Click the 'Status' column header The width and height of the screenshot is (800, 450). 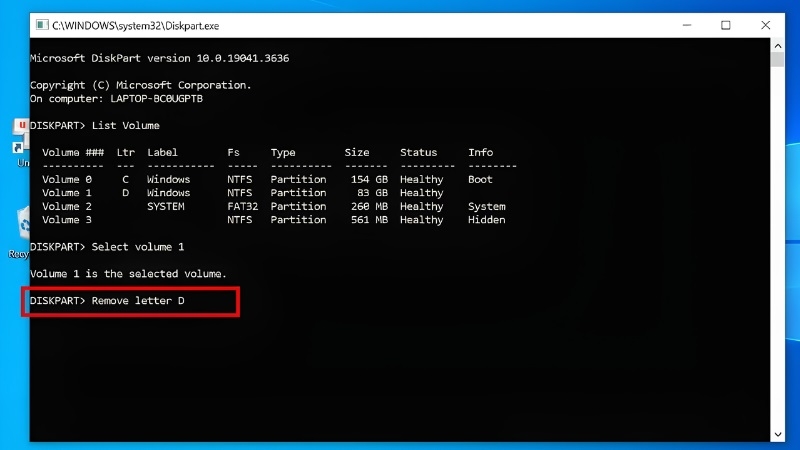click(418, 153)
